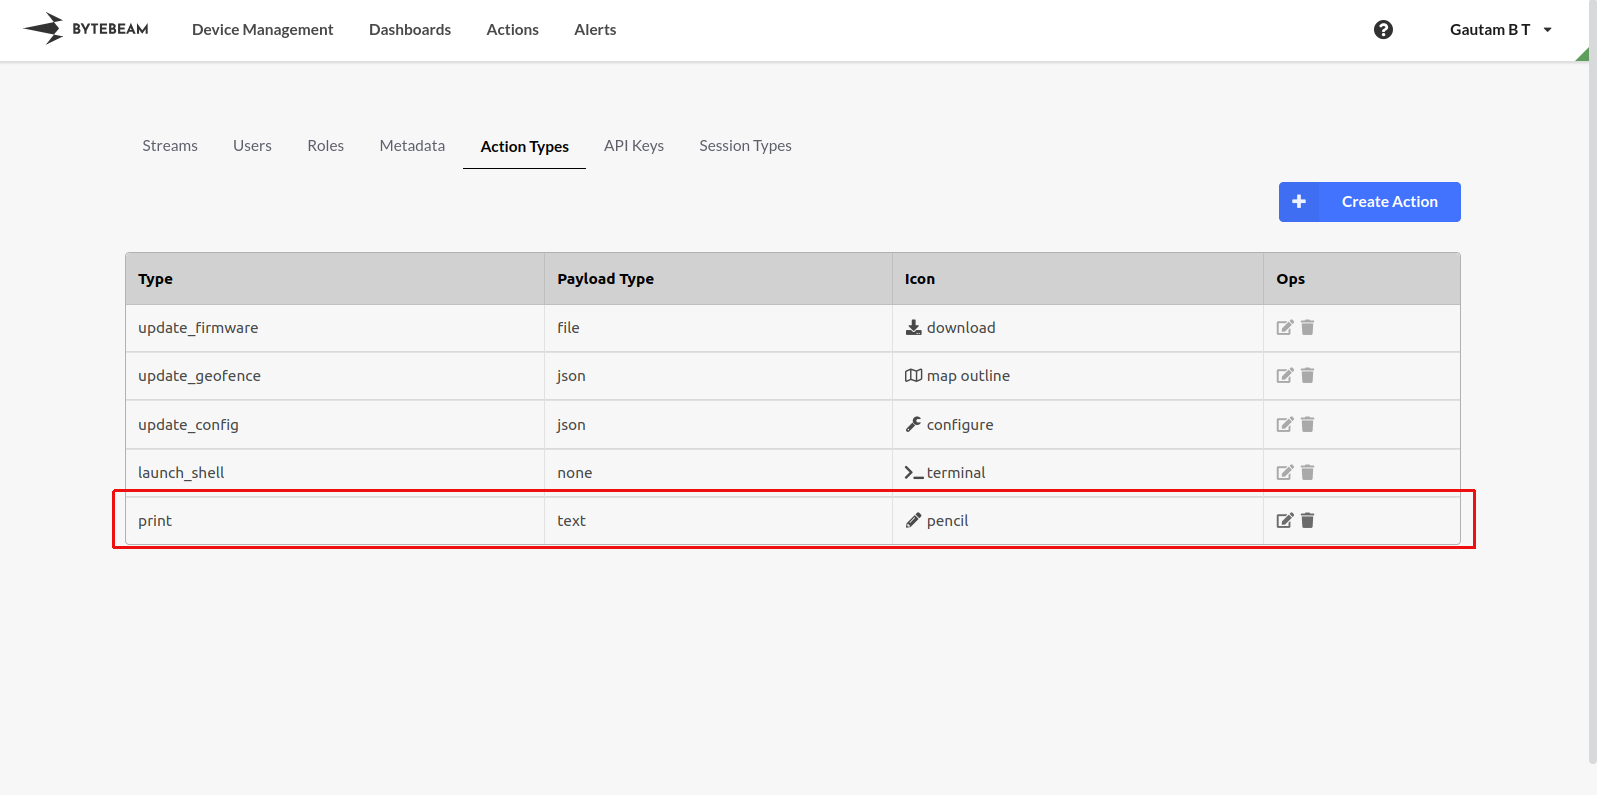Image resolution: width=1597 pixels, height=795 pixels.
Task: Click the 'file' payload type cell
Action: point(718,328)
